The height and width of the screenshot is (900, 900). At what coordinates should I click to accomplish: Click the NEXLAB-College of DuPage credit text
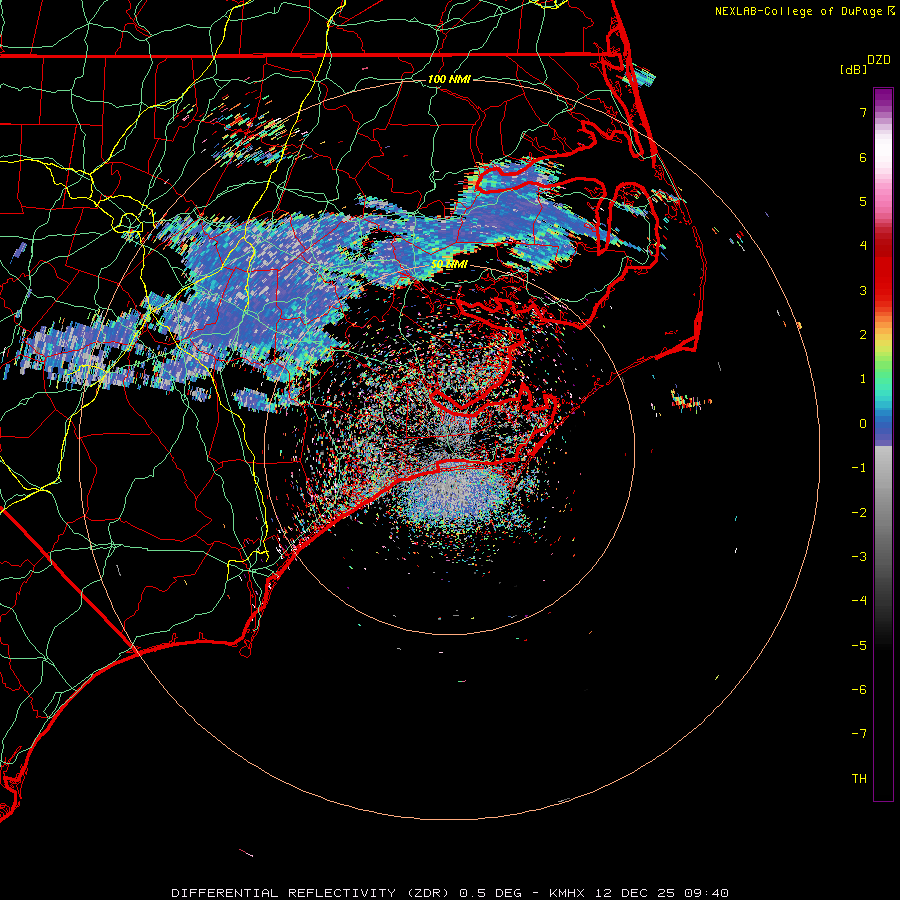(x=805, y=11)
